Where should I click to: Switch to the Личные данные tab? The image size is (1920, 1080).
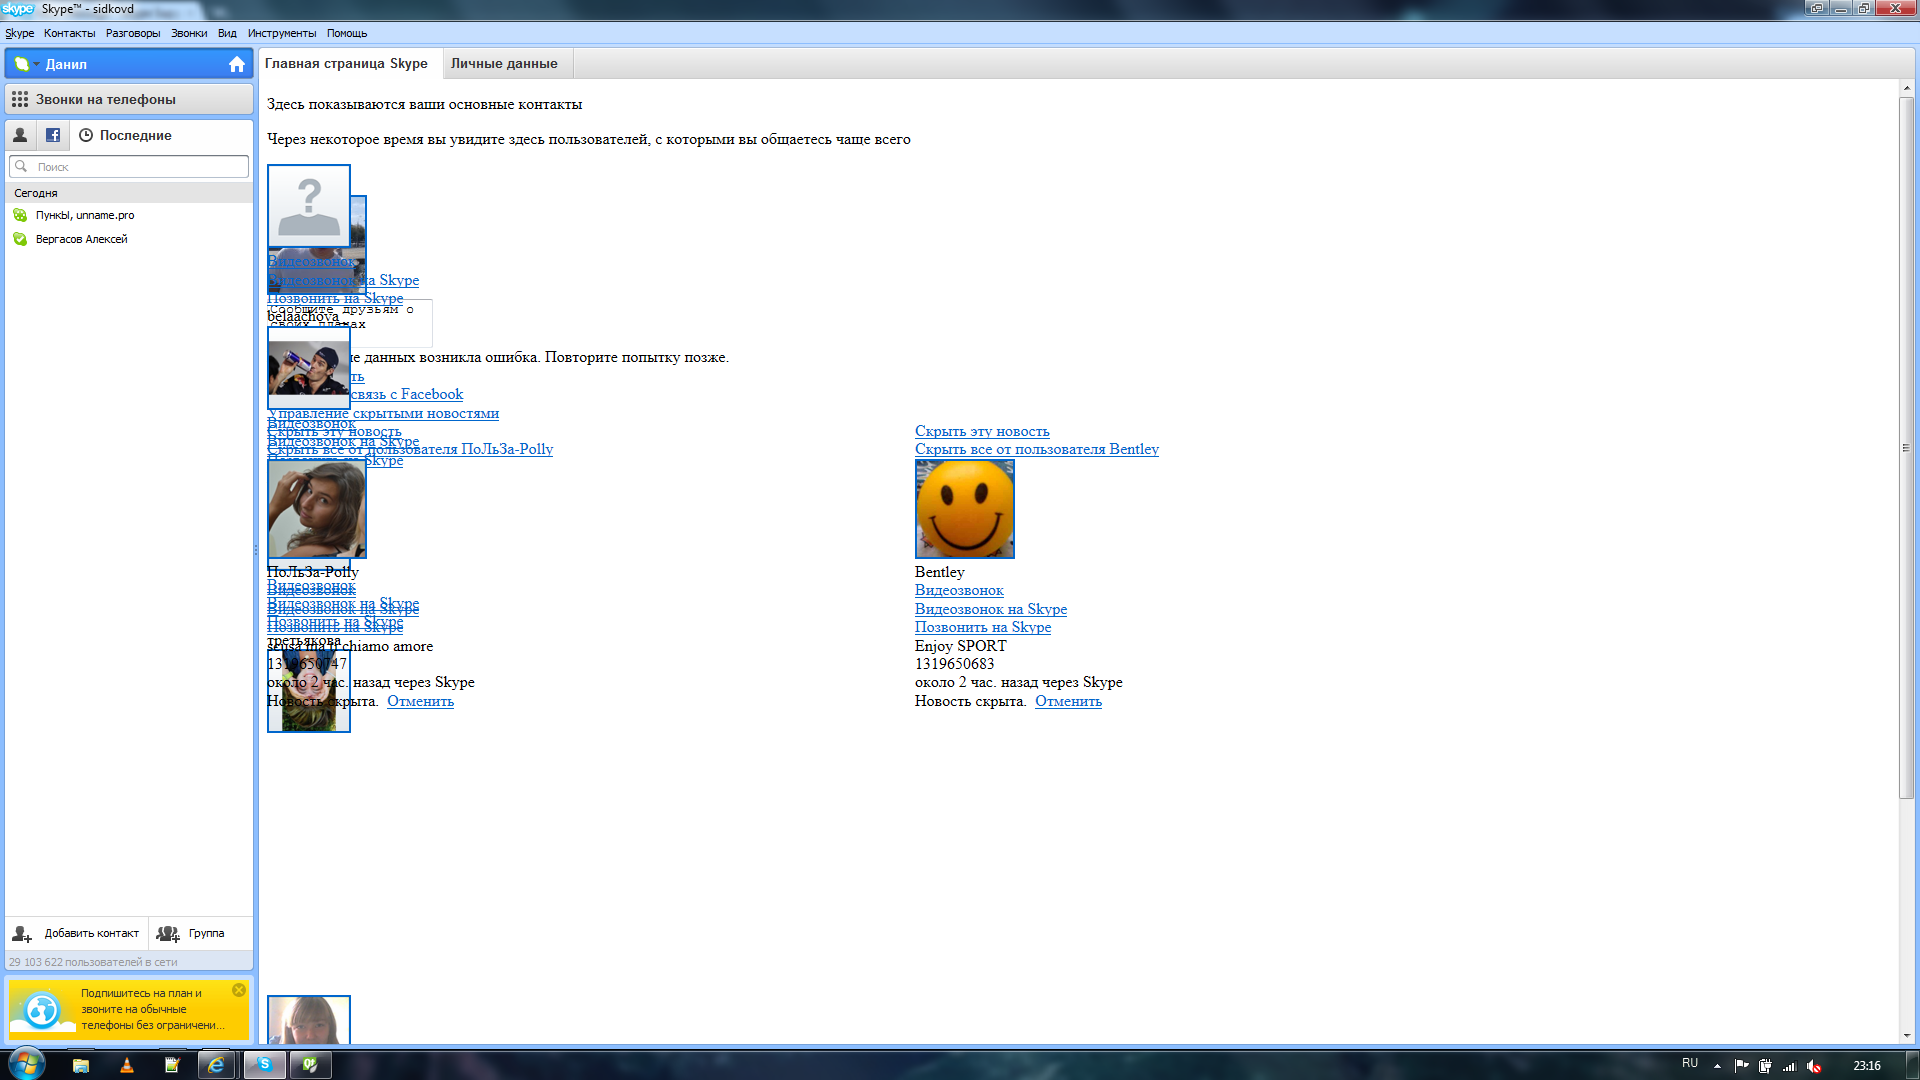504,63
